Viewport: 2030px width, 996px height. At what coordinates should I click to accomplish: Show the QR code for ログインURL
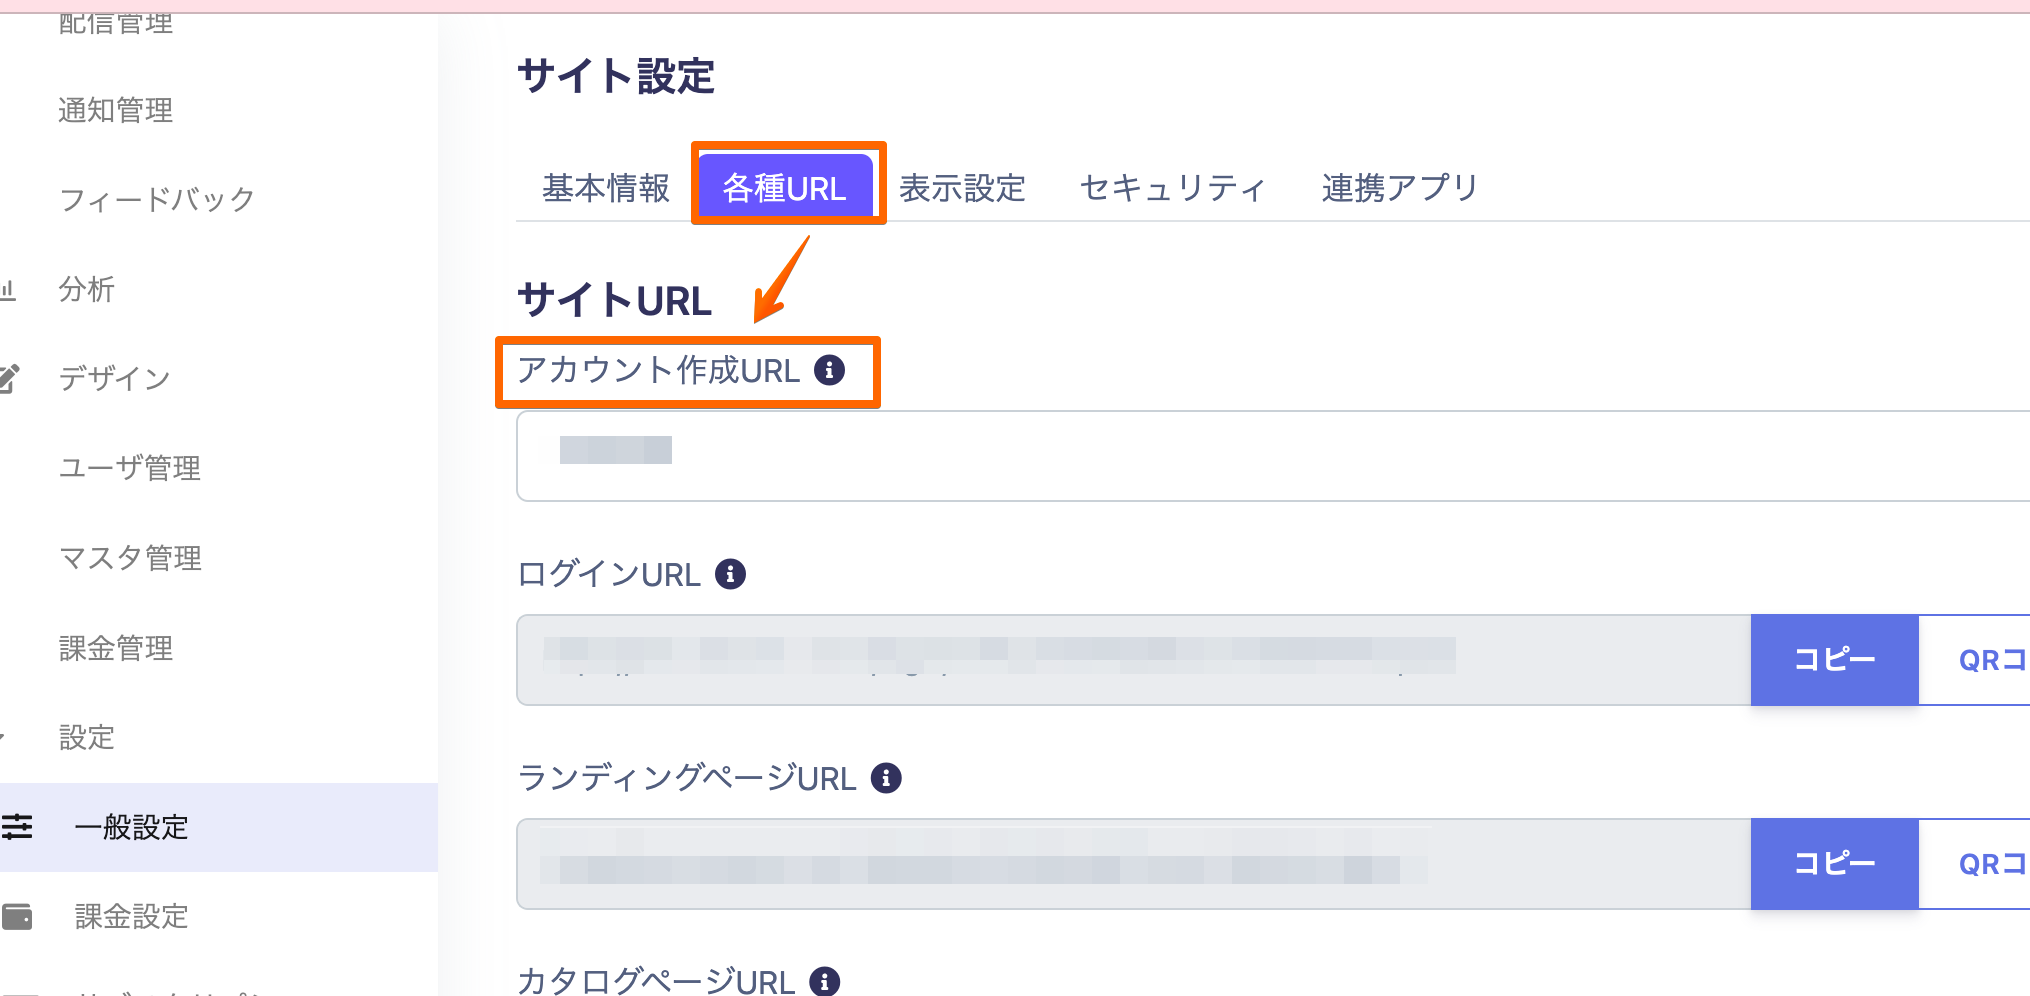pyautogui.click(x=1990, y=660)
